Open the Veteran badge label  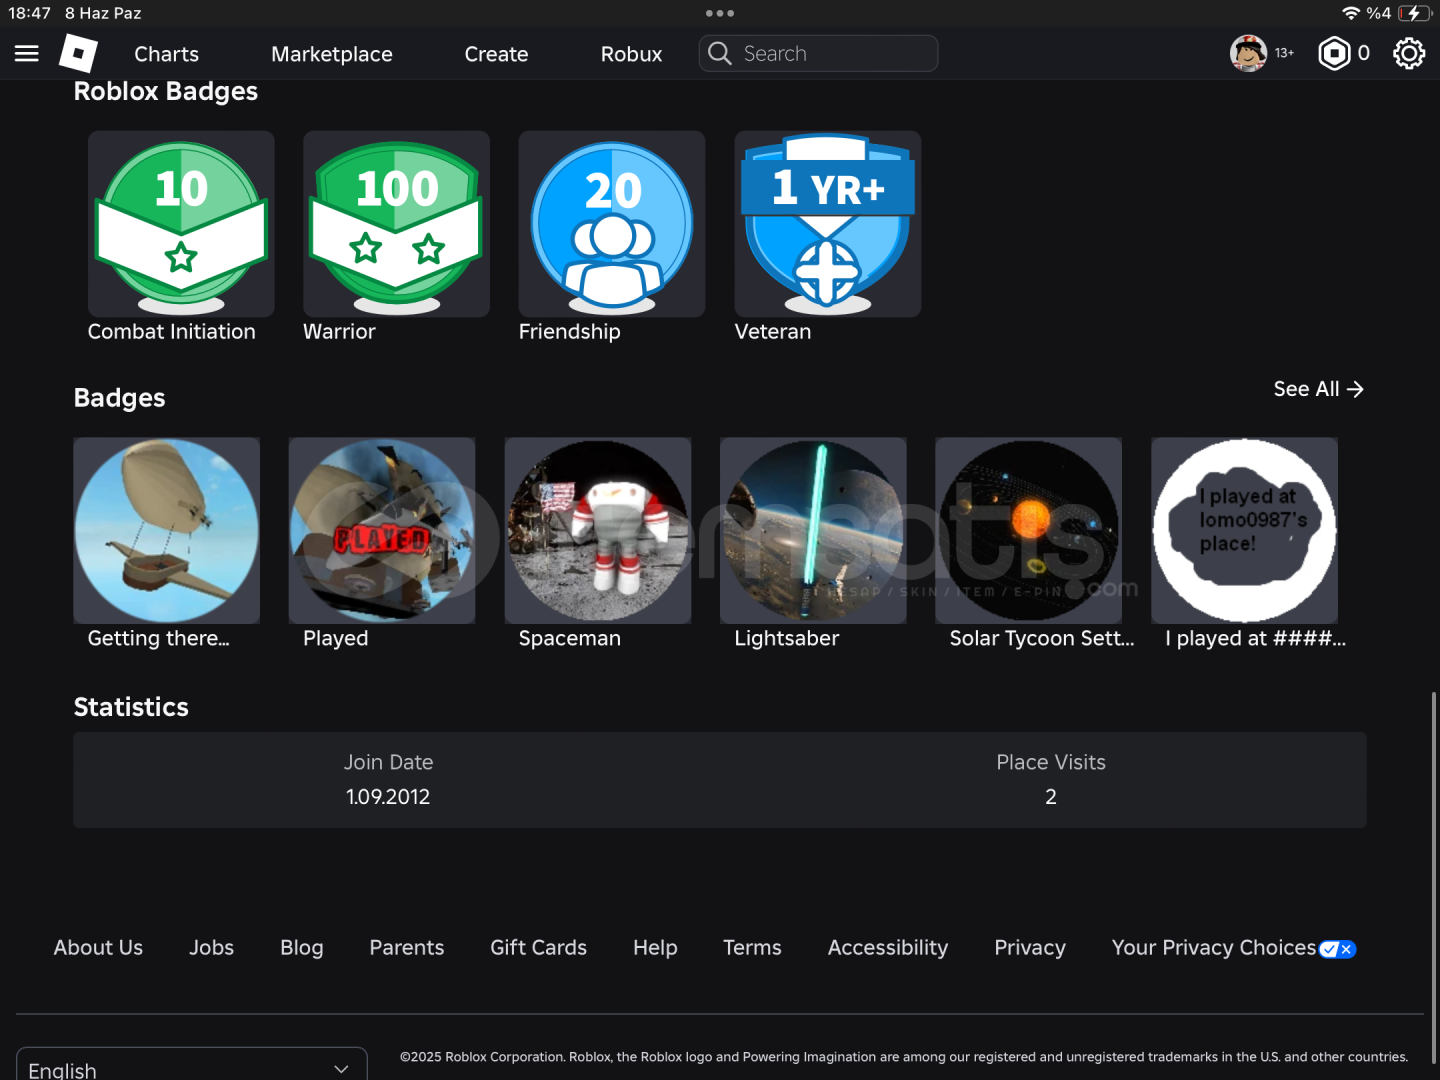(x=773, y=332)
